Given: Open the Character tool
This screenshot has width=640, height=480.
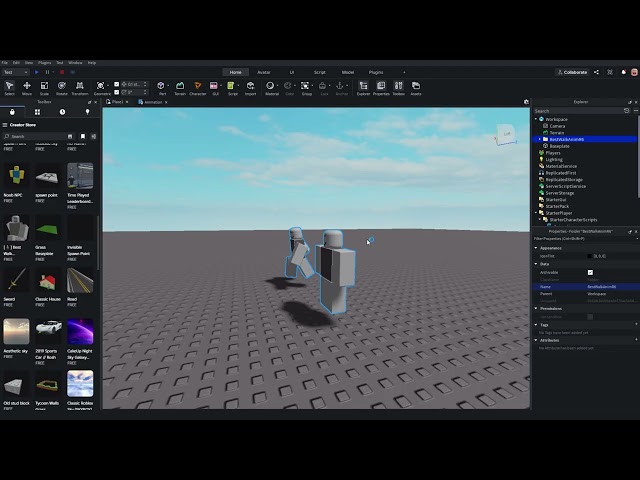Looking at the screenshot, I should click(x=198, y=88).
